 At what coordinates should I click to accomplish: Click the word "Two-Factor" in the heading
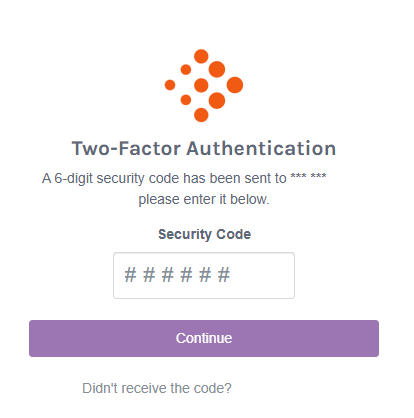(x=126, y=148)
